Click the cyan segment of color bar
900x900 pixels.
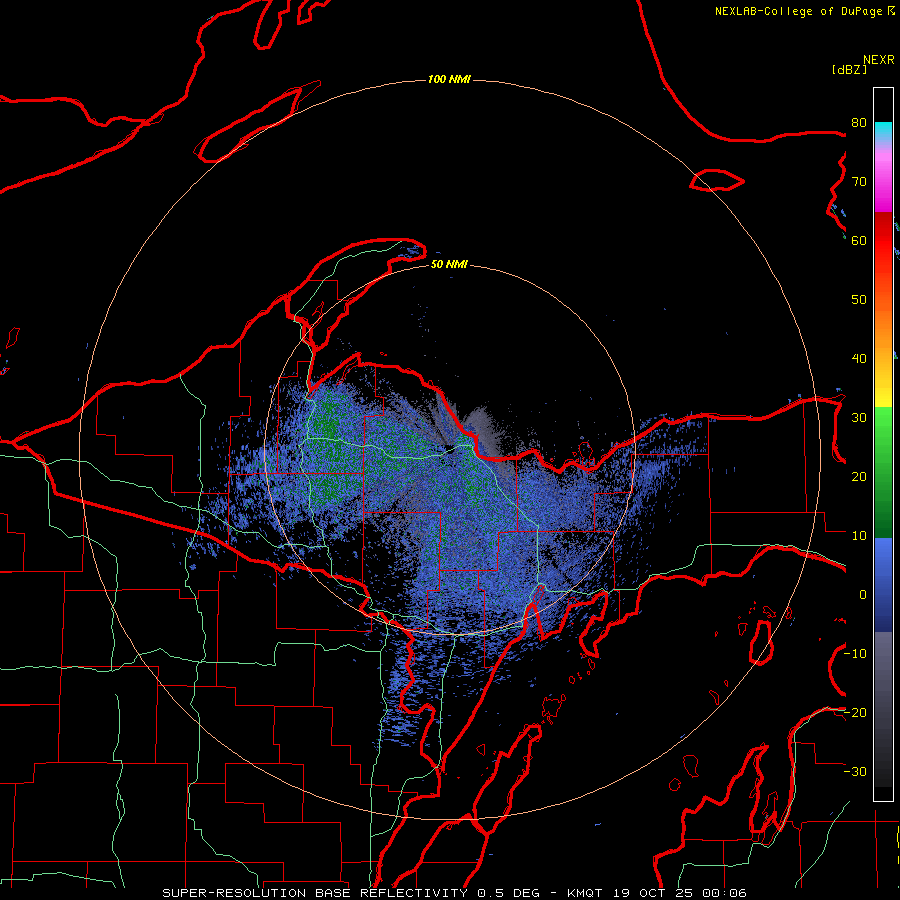point(883,131)
